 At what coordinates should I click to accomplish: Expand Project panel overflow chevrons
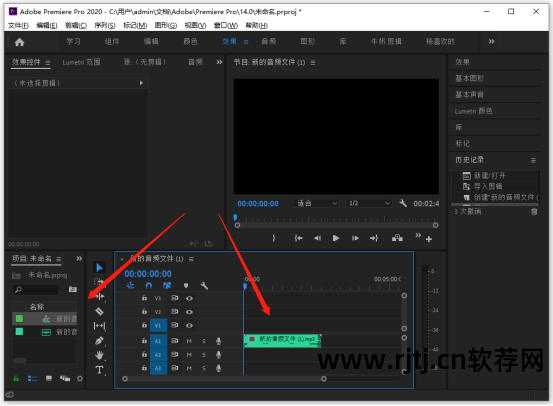tap(79, 259)
